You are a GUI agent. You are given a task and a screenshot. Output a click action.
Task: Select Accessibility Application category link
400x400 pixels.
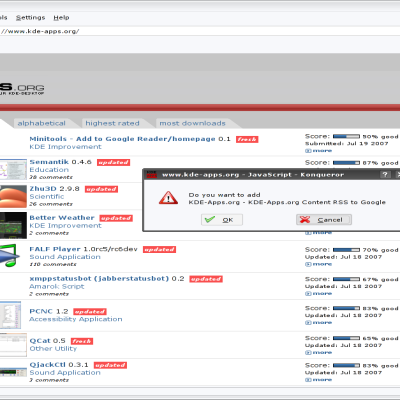tap(76, 319)
